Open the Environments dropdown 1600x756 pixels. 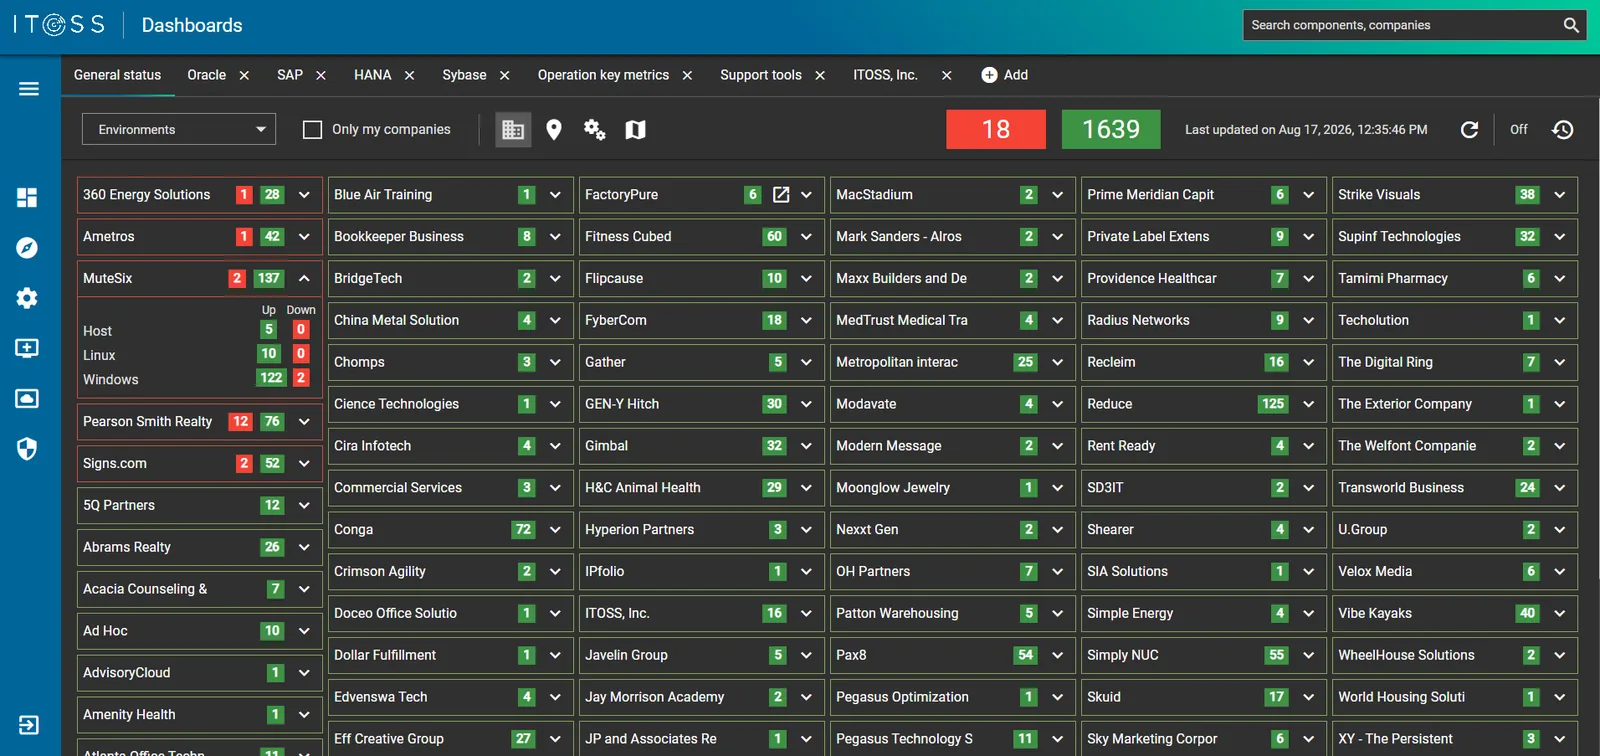[x=179, y=129]
